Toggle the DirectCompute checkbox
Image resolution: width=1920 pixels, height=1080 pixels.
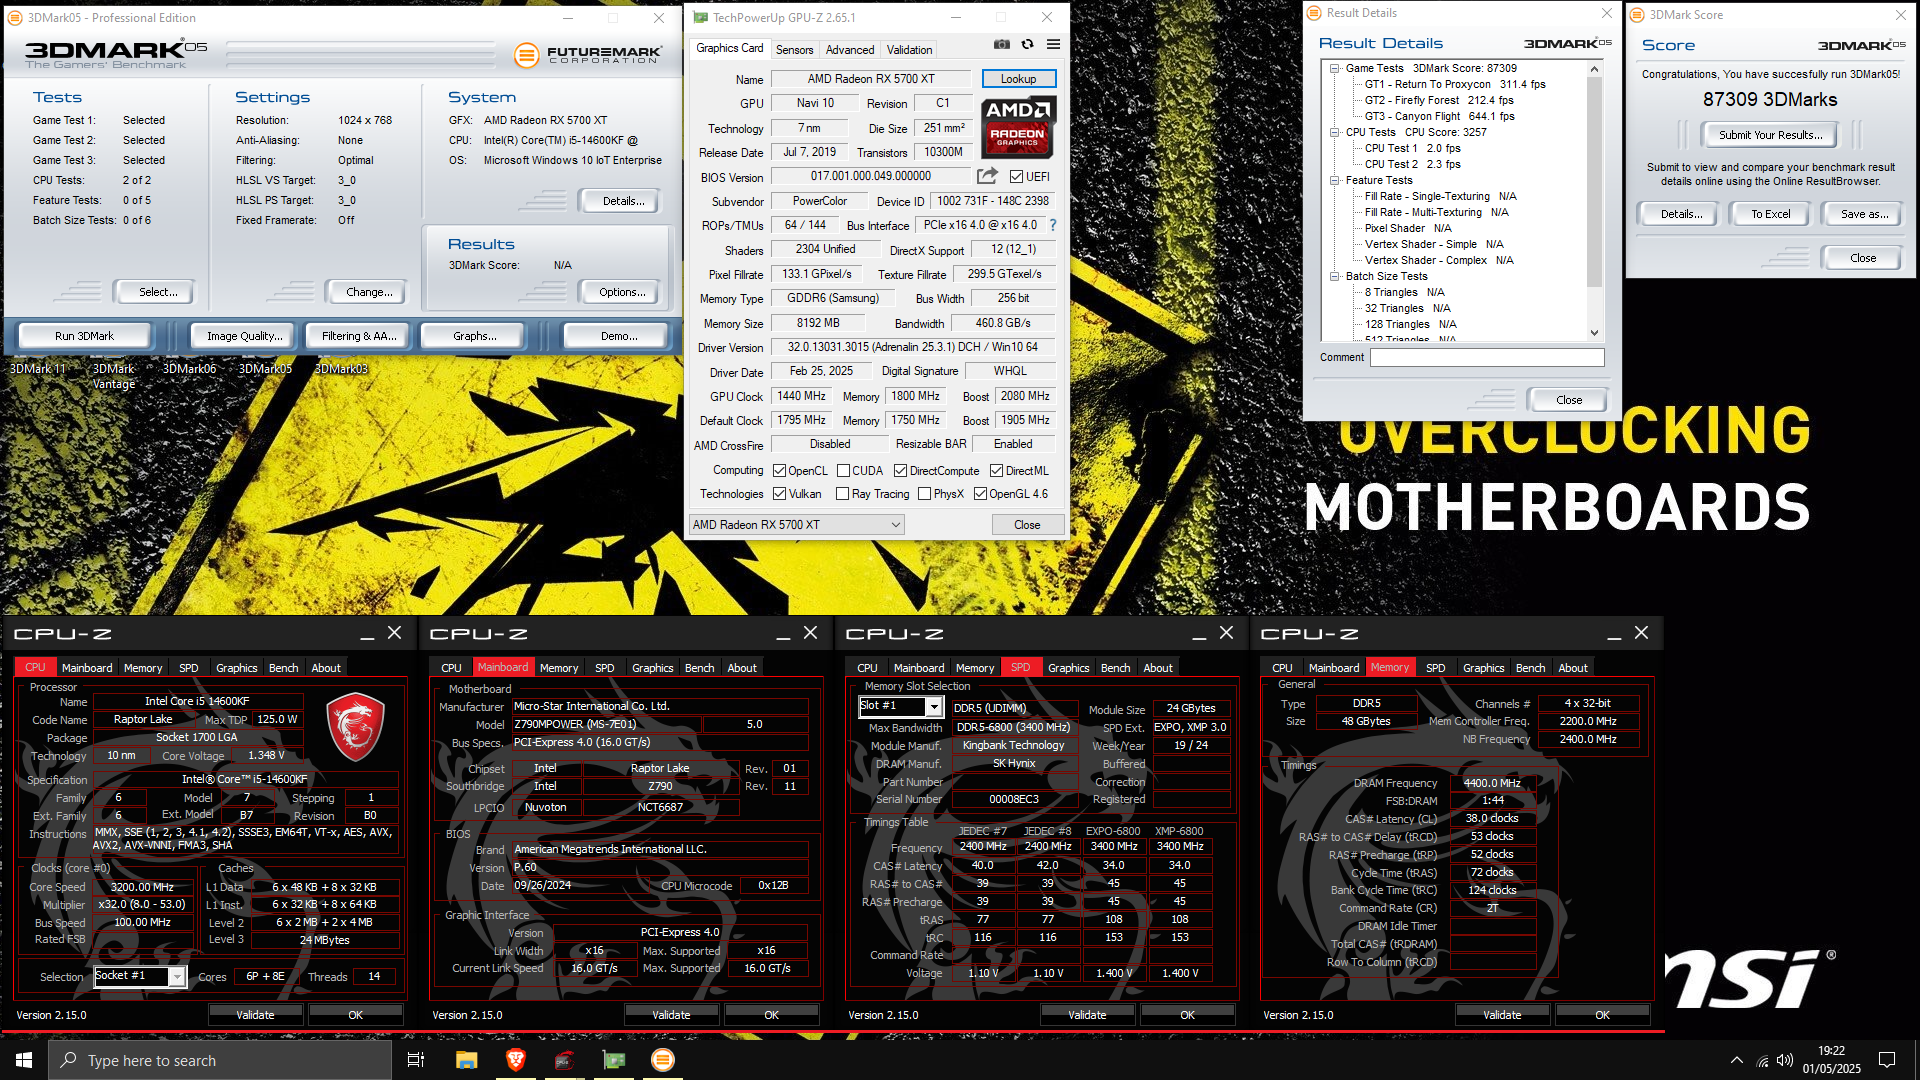pyautogui.click(x=900, y=471)
